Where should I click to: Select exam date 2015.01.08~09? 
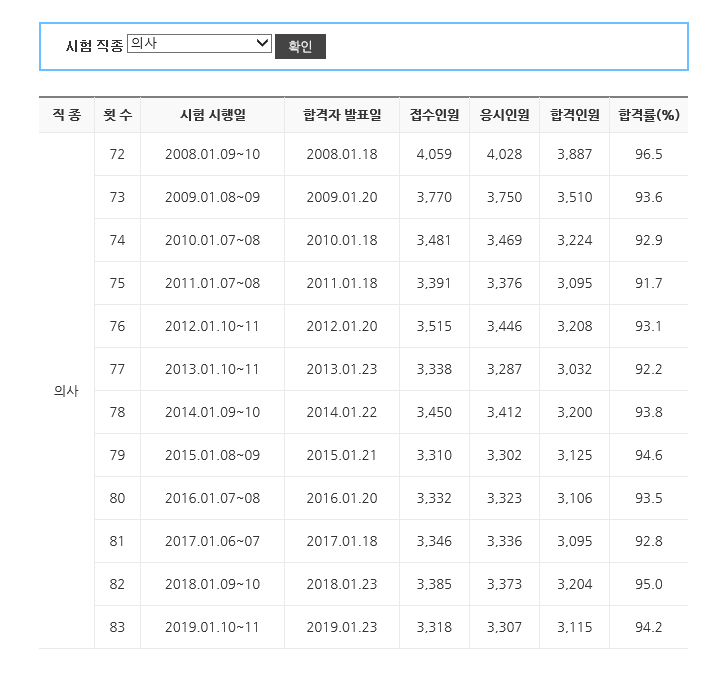tap(213, 455)
